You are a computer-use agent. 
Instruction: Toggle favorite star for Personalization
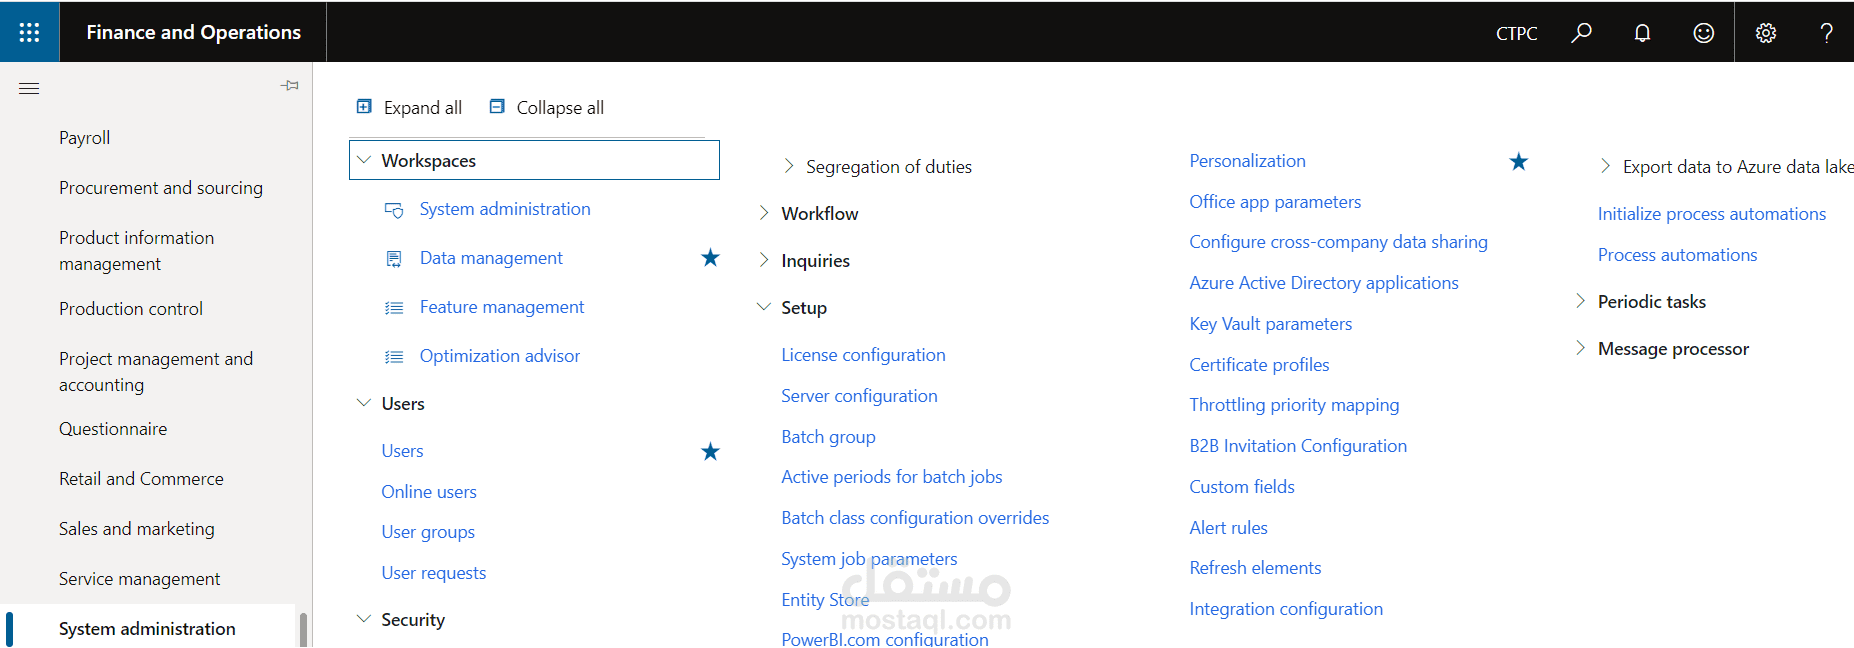tap(1518, 162)
